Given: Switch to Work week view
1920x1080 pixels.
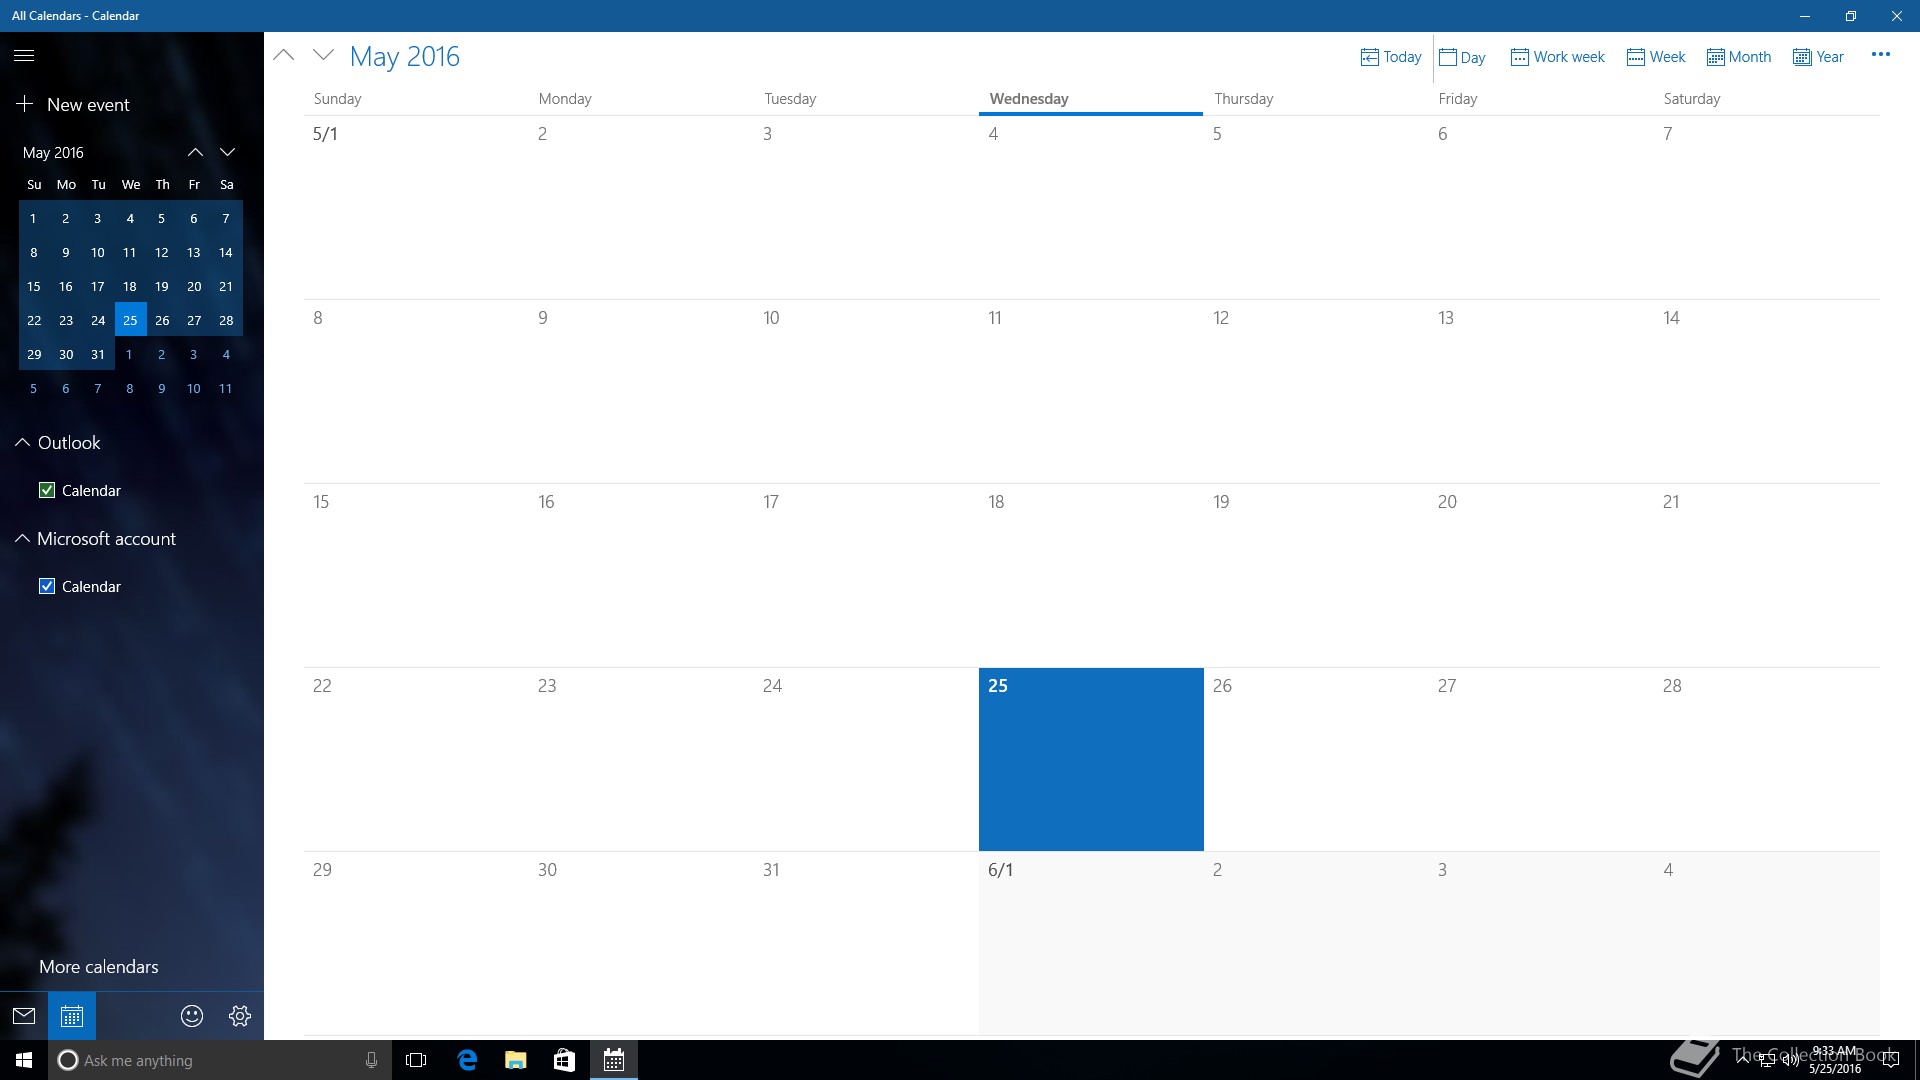Looking at the screenshot, I should pos(1557,57).
